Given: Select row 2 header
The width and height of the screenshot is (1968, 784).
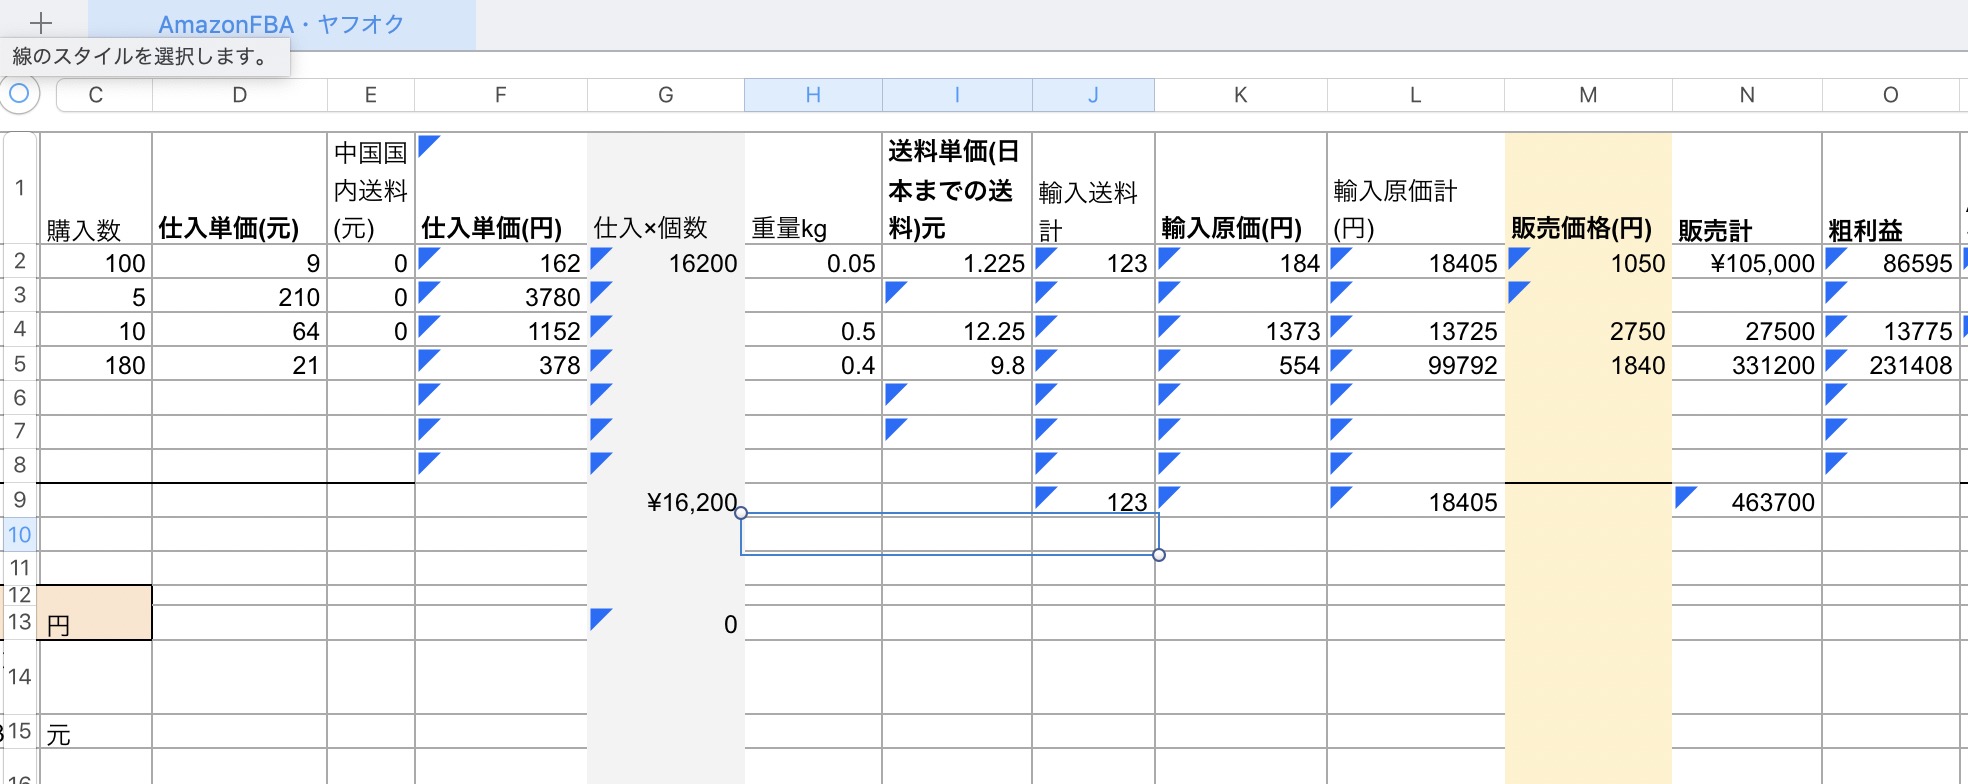Looking at the screenshot, I should point(19,261).
